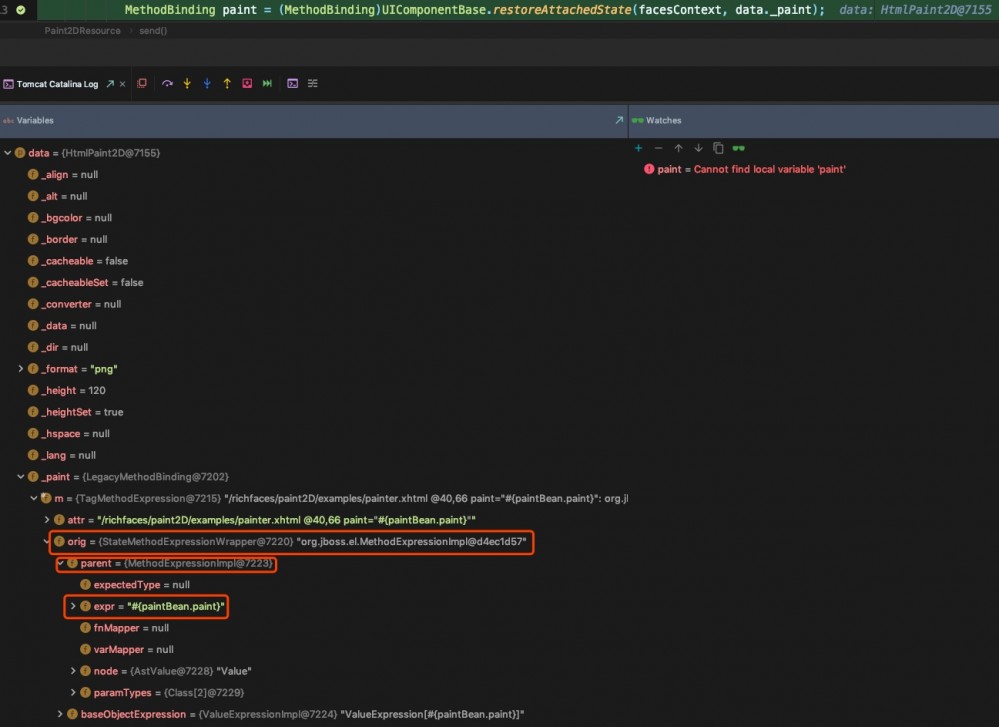Open Variables panel in new window via diagonal arrow
The width and height of the screenshot is (999, 727).
click(618, 120)
